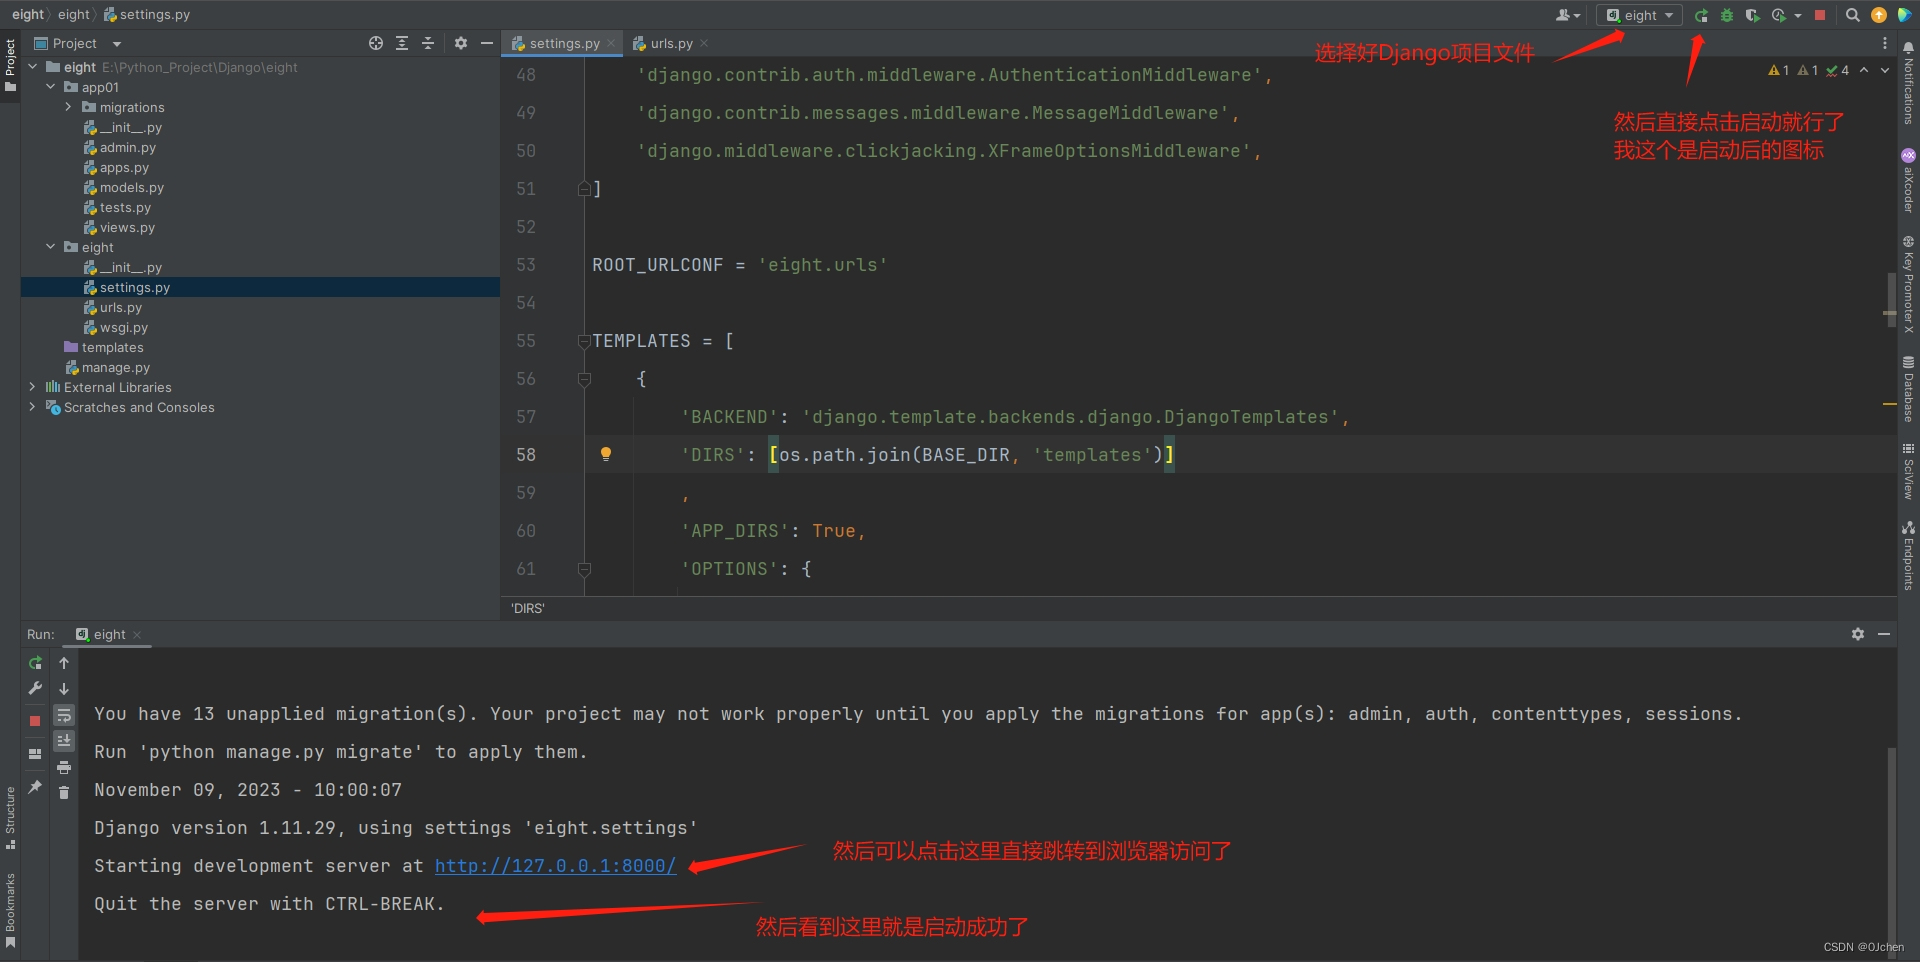Open the editor tabs more-options menu
This screenshot has width=1920, height=962.
[1885, 43]
